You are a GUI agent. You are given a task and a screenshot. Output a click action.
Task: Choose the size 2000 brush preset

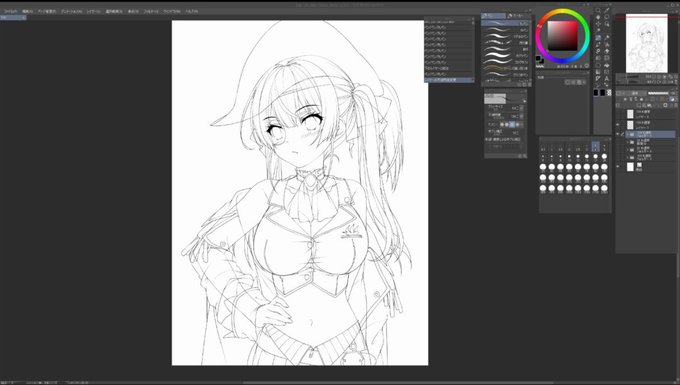604,189
